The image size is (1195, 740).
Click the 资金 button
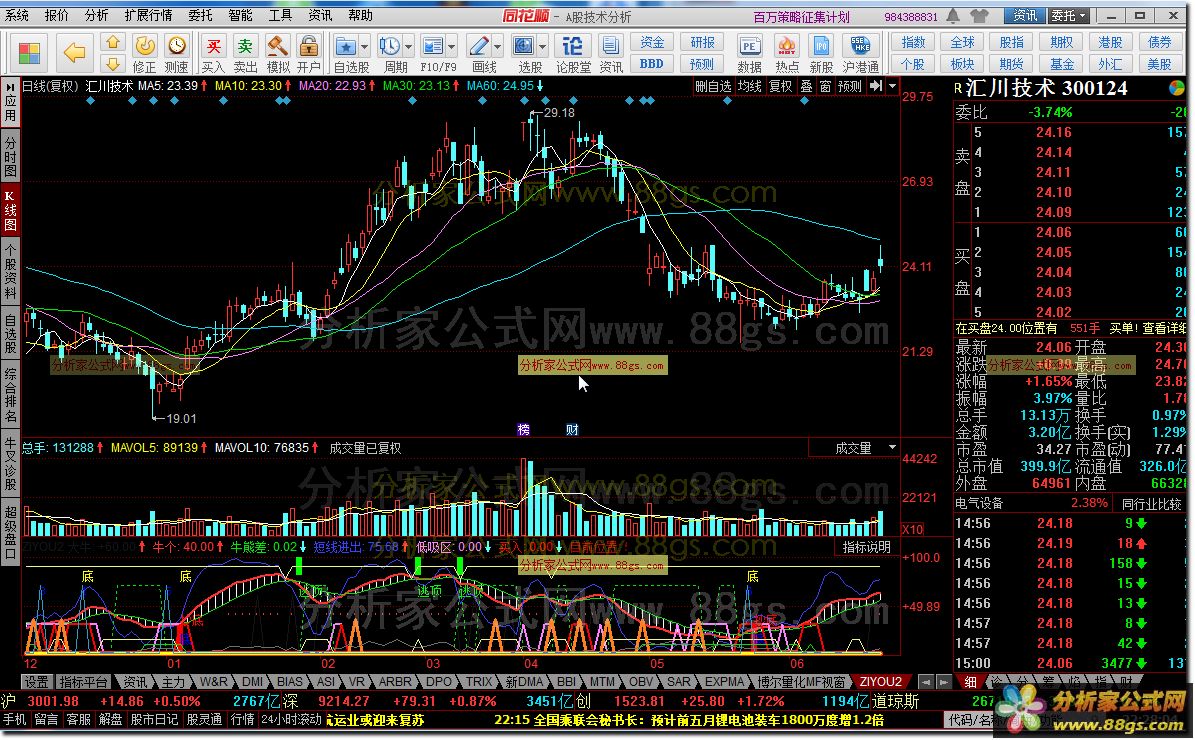click(x=652, y=43)
